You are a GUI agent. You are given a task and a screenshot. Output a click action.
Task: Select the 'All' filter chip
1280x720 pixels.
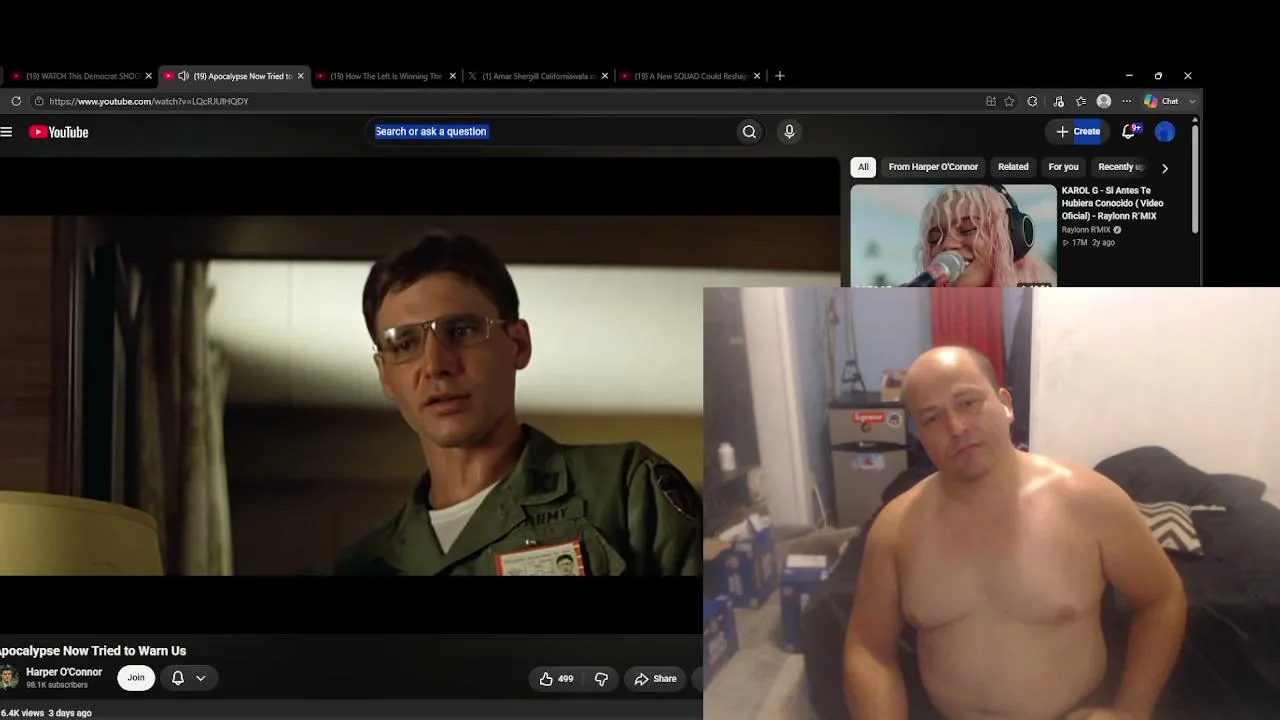point(863,167)
